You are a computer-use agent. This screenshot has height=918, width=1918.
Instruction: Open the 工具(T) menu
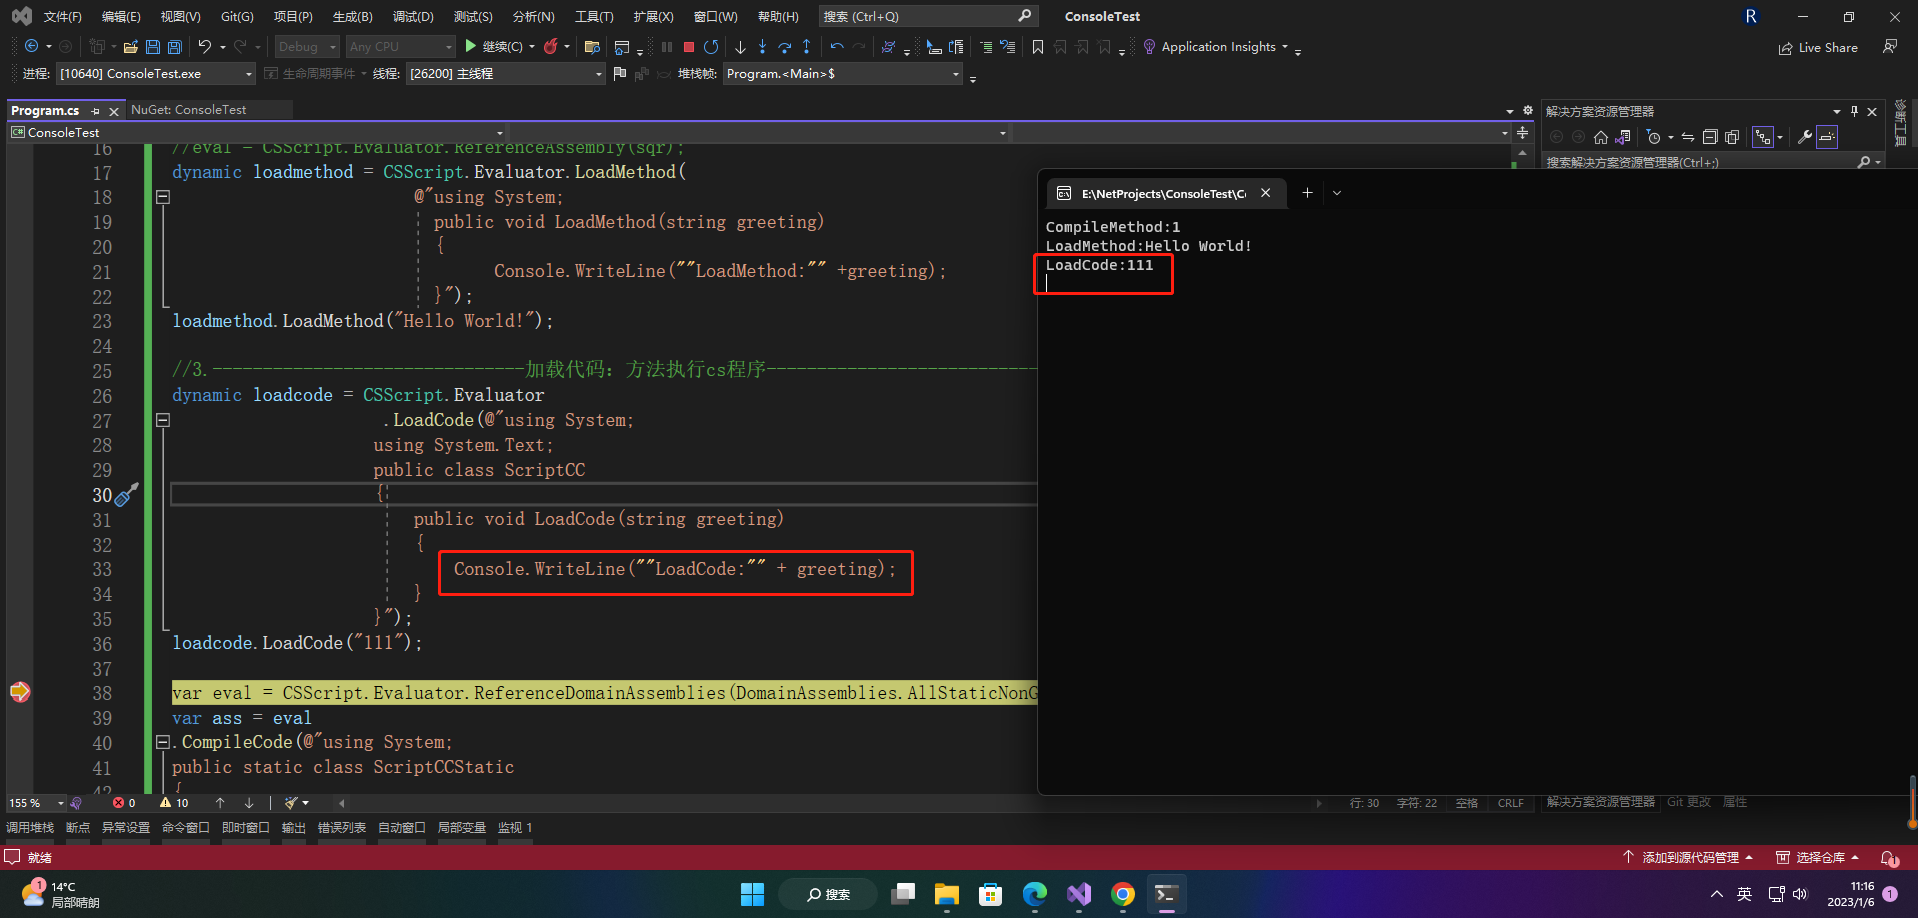point(594,17)
